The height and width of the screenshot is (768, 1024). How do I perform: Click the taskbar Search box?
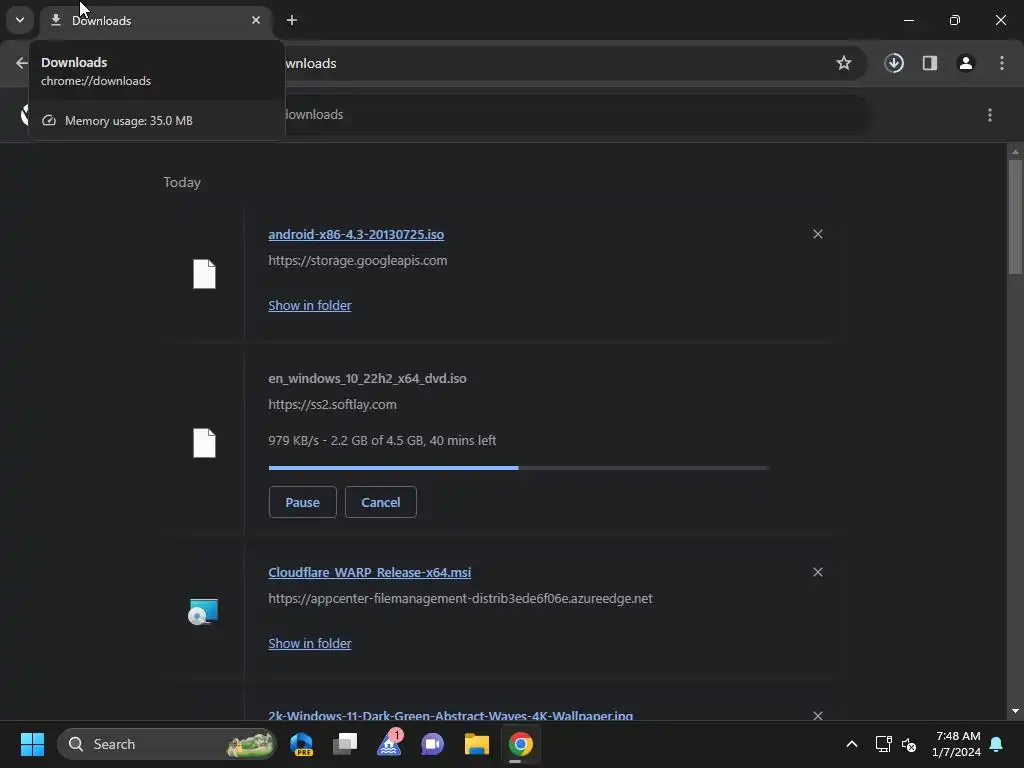pyautogui.click(x=167, y=744)
